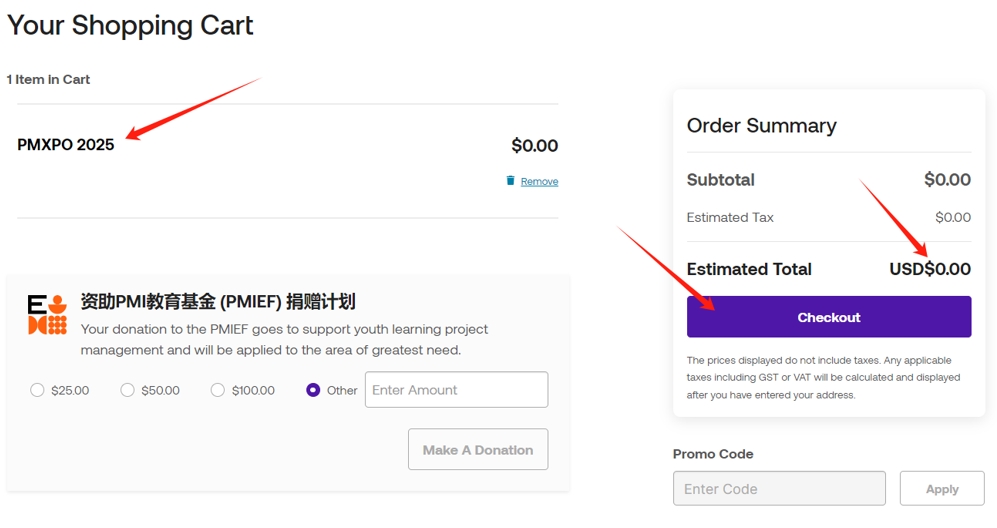
Task: Choose the $100.00 donation amount
Action: point(217,390)
